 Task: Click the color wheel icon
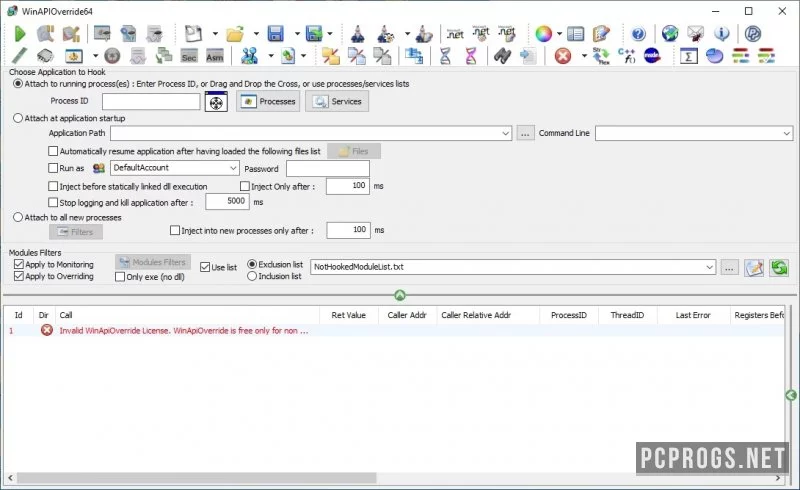543,34
